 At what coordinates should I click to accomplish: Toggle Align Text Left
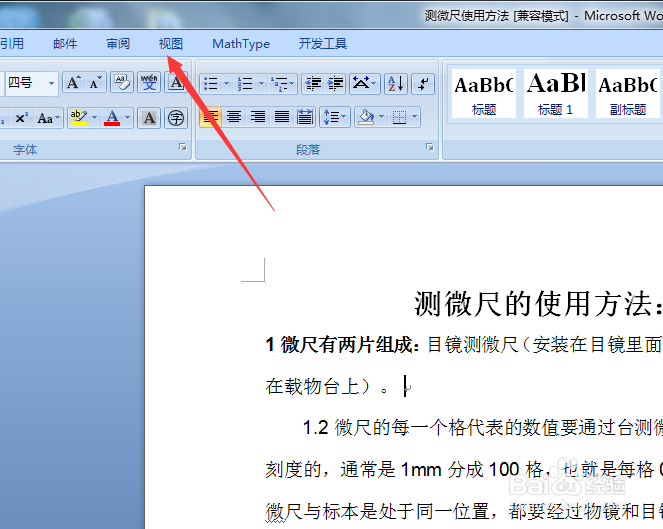click(x=211, y=117)
